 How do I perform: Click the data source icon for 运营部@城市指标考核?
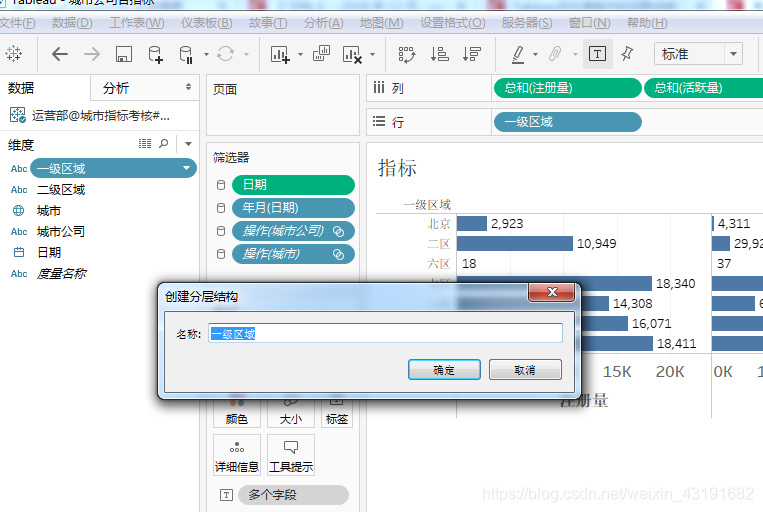pyautogui.click(x=18, y=115)
